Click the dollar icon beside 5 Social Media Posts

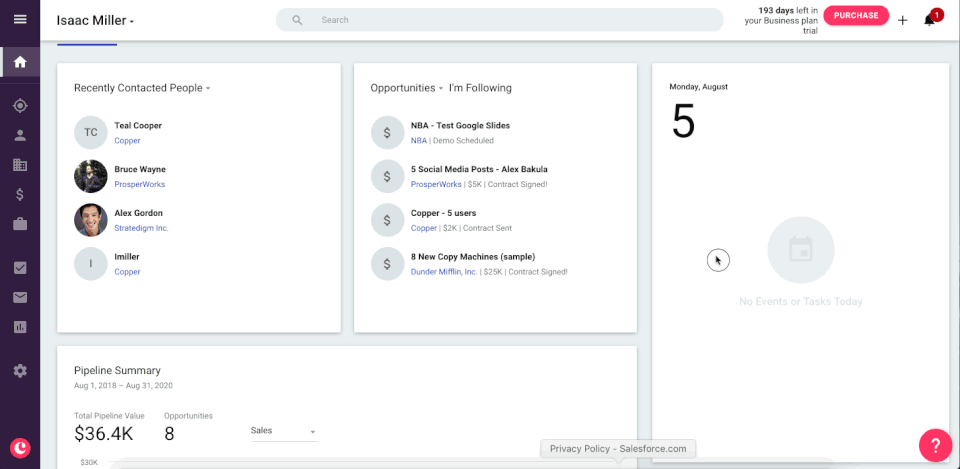click(x=387, y=176)
